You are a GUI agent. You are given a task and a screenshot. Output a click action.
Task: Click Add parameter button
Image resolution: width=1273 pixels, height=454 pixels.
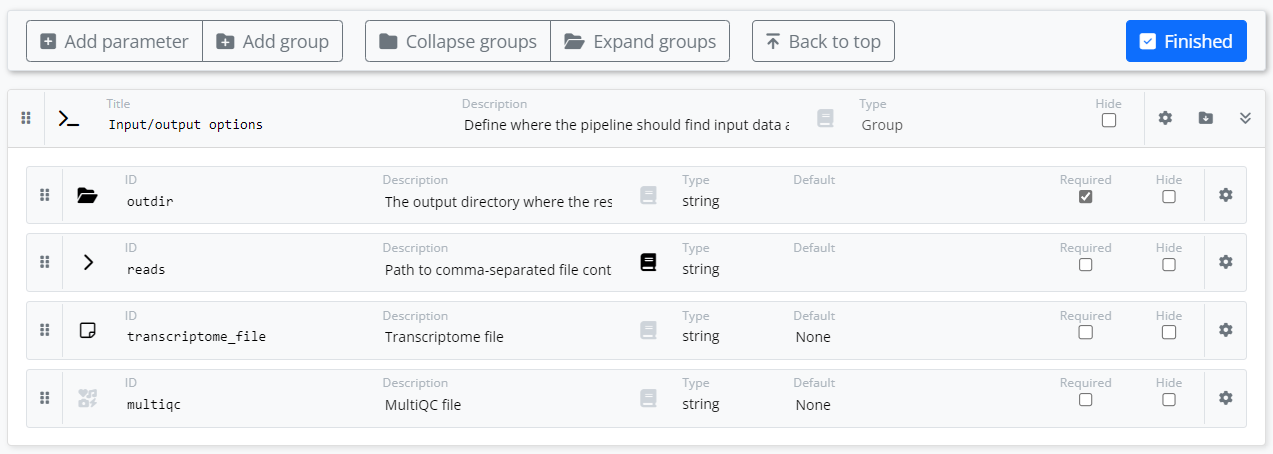[114, 41]
